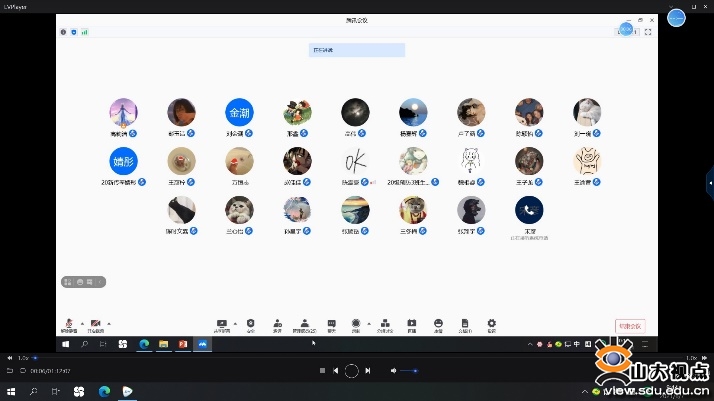Screen dimensions: 714x401
Task: Click the red end meeting button
Action: coord(630,326)
